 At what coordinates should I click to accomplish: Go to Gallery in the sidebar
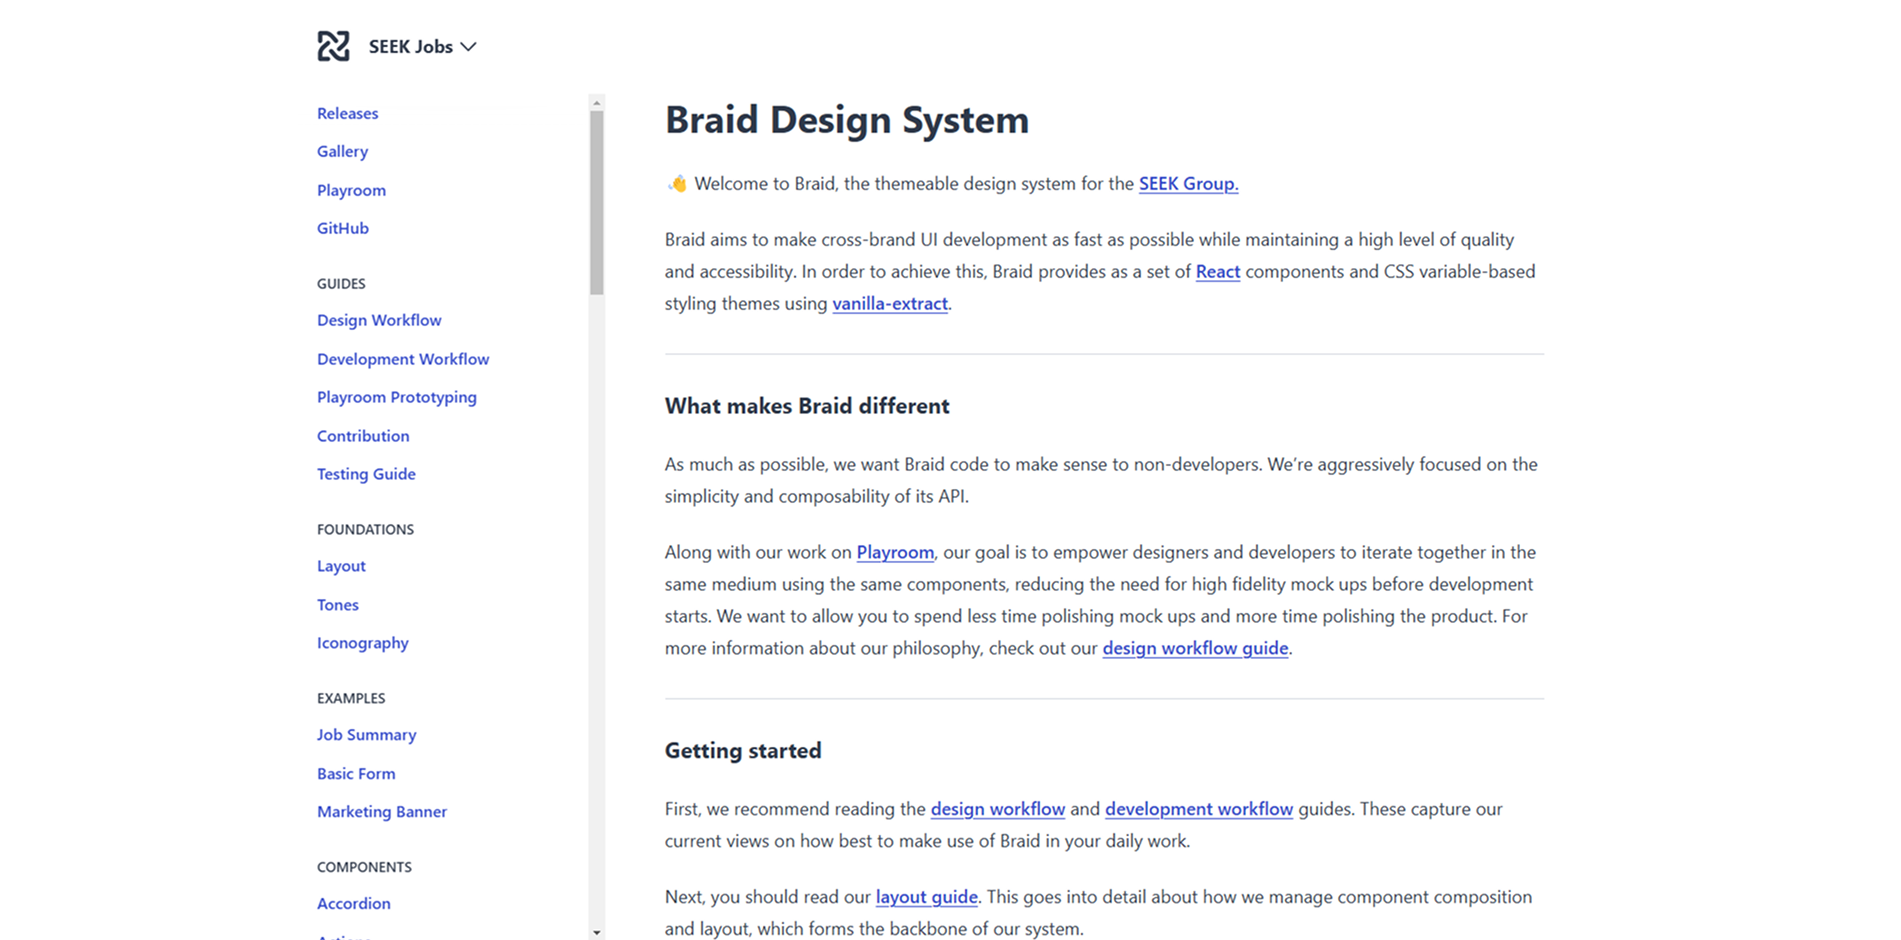point(342,151)
